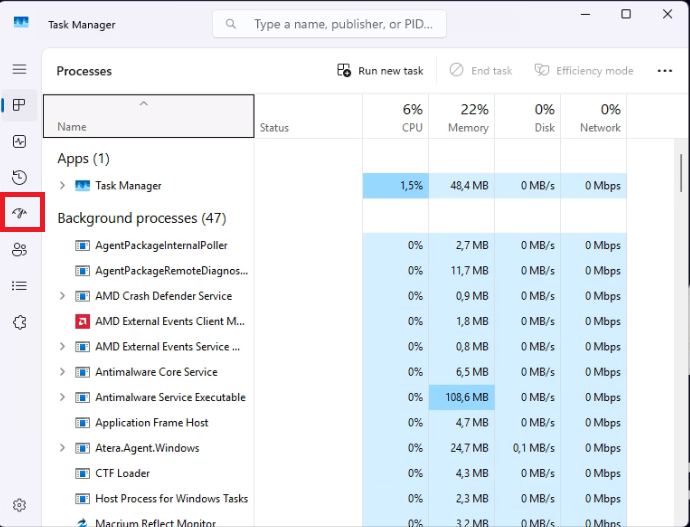This screenshot has height=527, width=690.
Task: Expand Antimalware Core Service row
Action: coord(62,372)
